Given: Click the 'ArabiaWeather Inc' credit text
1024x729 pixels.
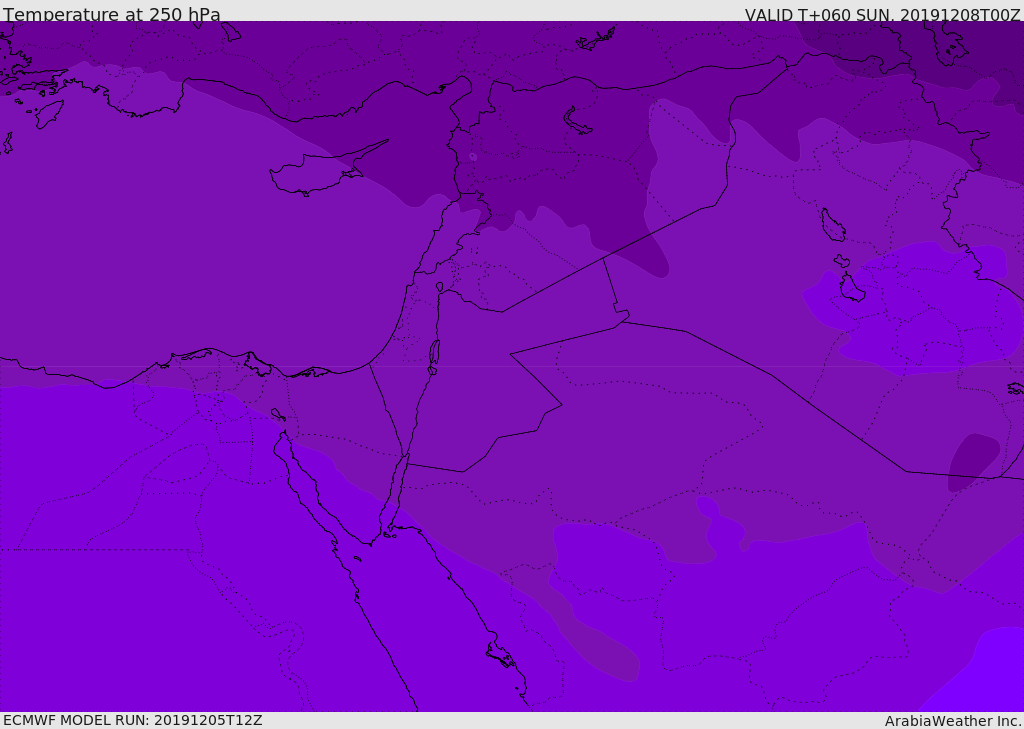Looking at the screenshot, I should (952, 721).
